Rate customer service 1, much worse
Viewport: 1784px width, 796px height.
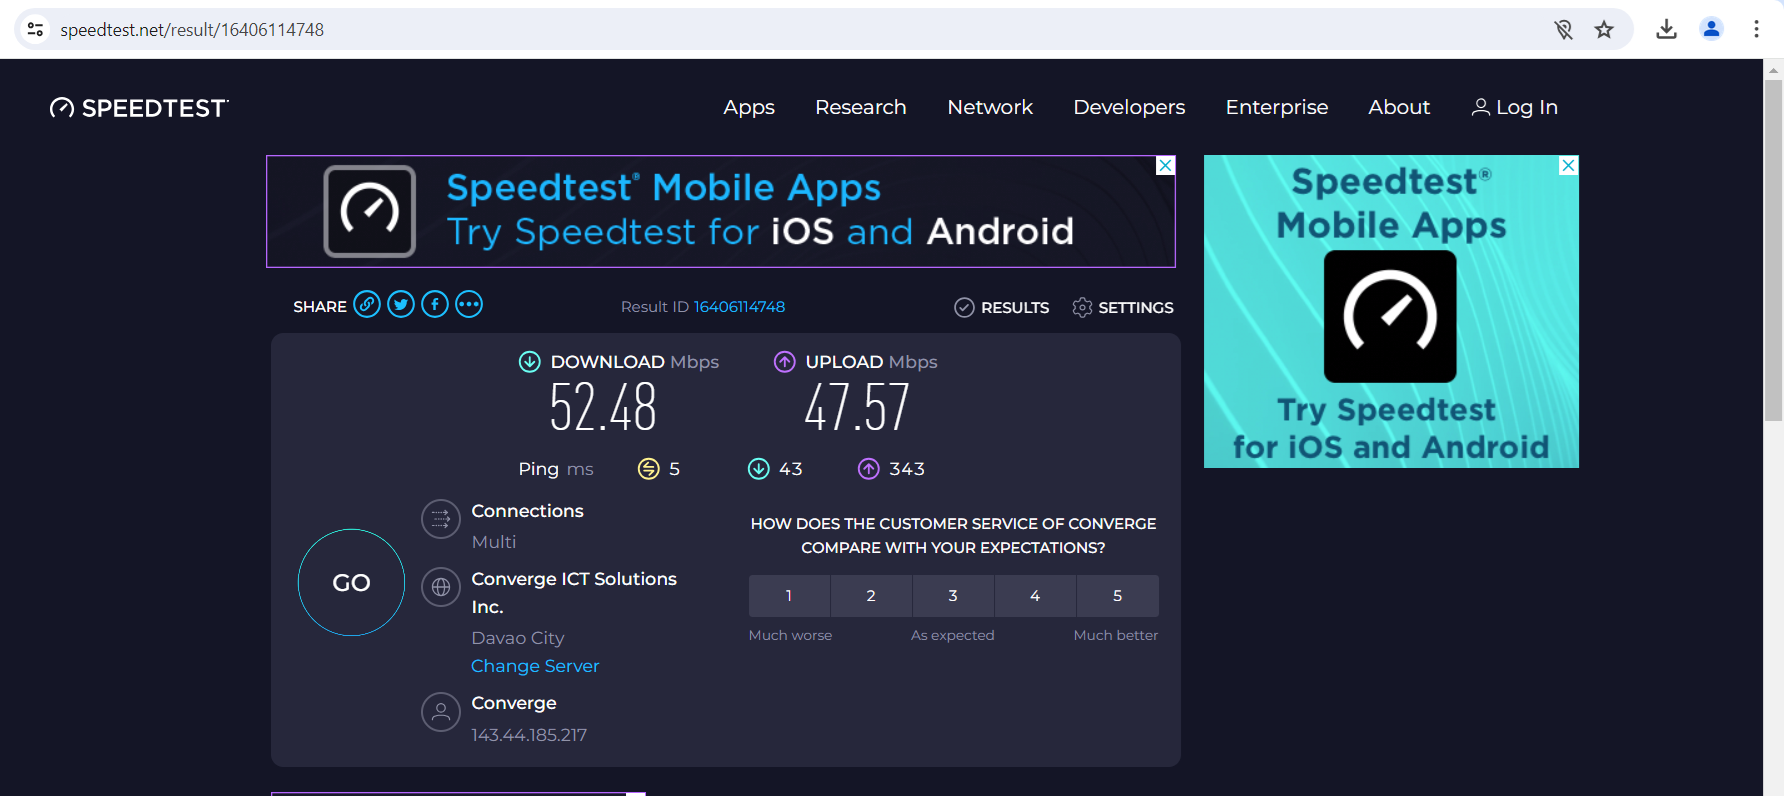click(789, 596)
